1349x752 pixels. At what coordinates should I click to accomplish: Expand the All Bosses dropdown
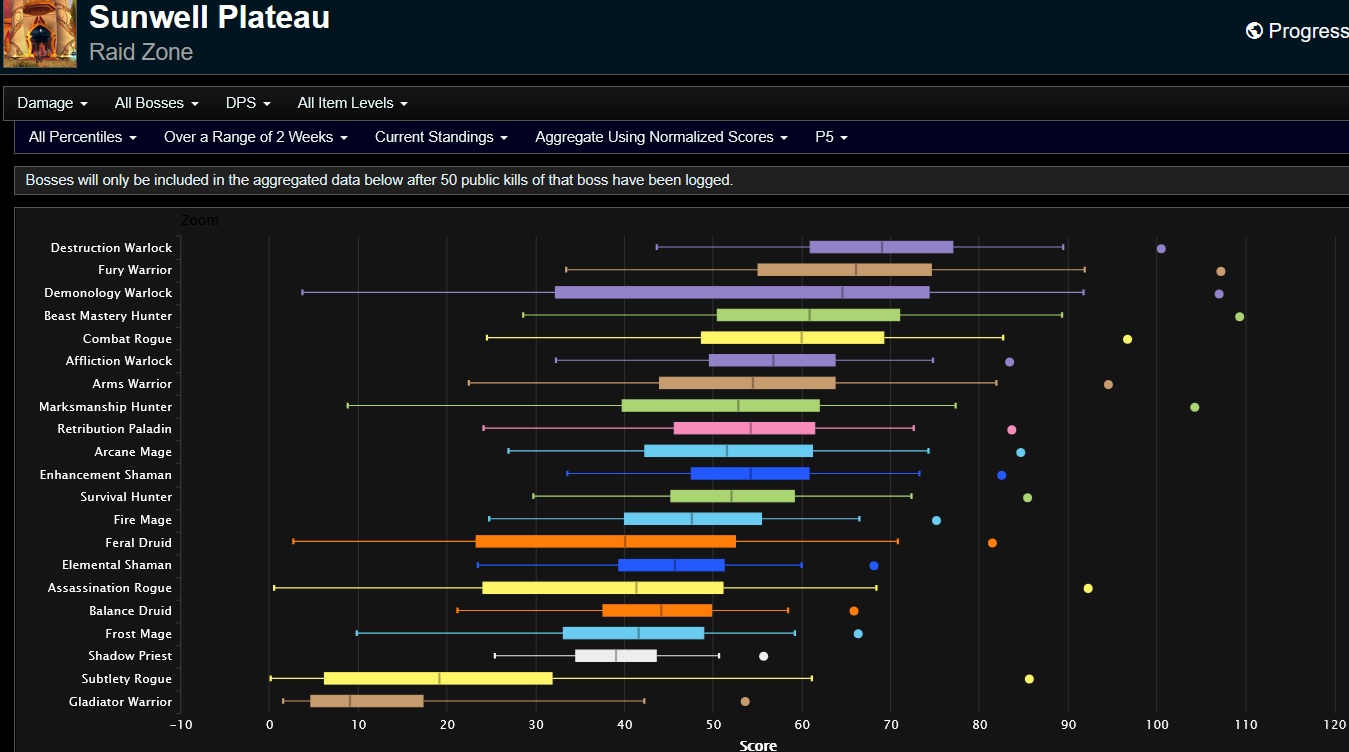156,103
